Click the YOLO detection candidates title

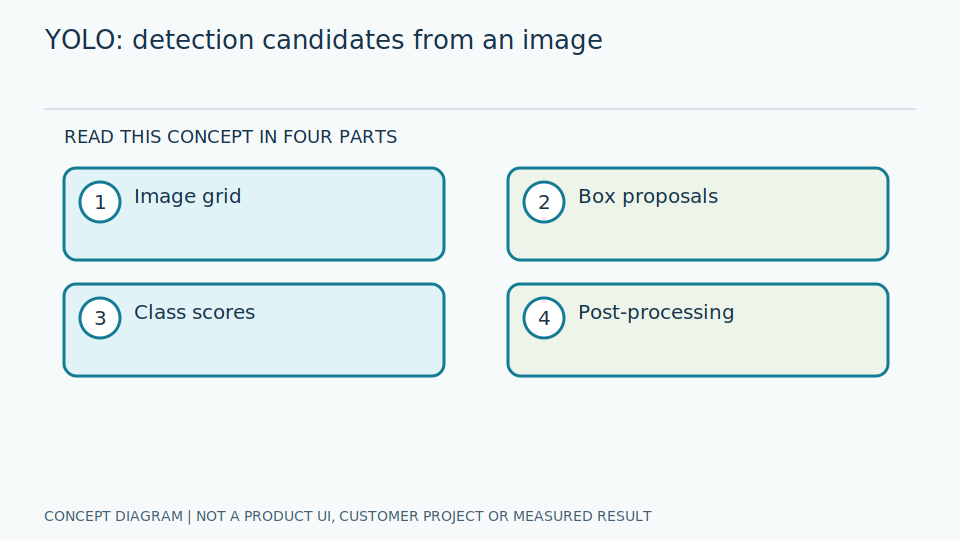pyautogui.click(x=323, y=40)
